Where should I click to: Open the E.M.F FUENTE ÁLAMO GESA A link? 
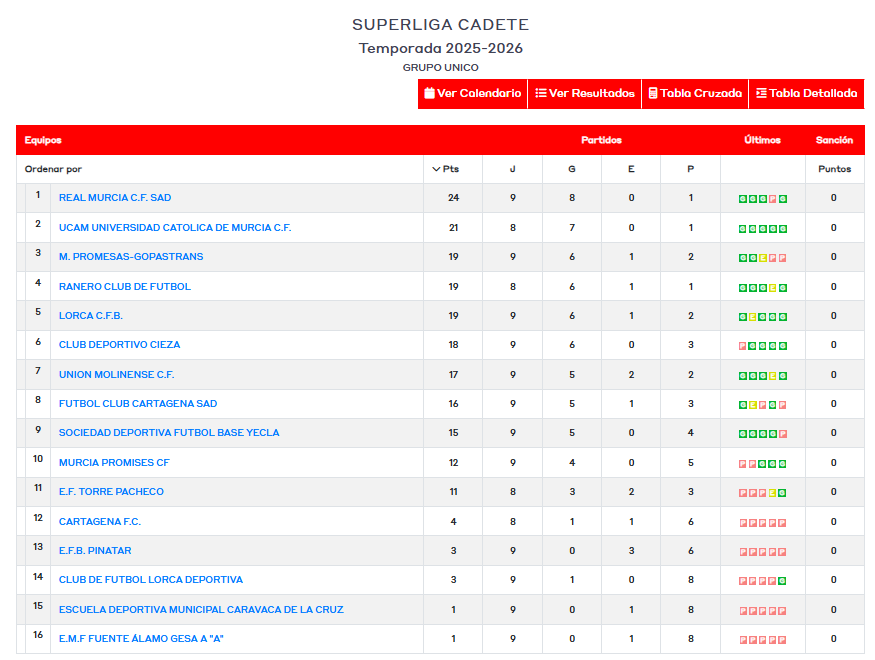[x=141, y=639]
